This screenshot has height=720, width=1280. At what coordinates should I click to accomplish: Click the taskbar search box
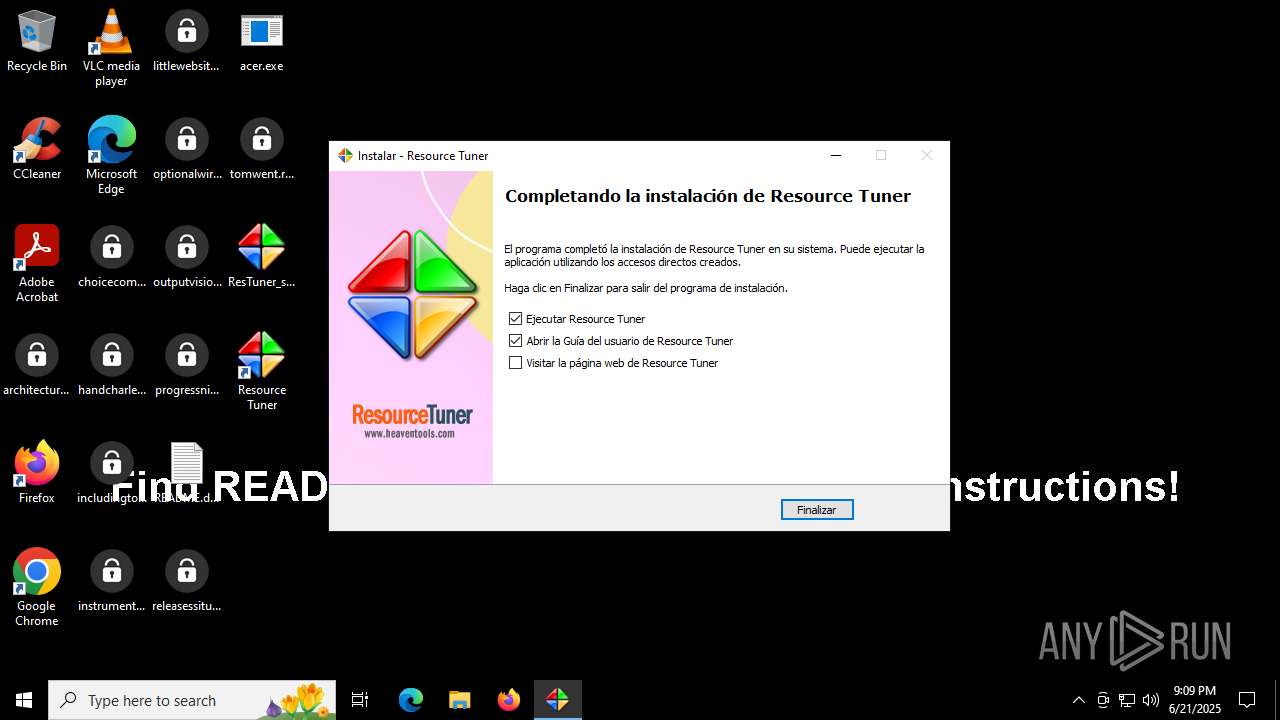192,700
